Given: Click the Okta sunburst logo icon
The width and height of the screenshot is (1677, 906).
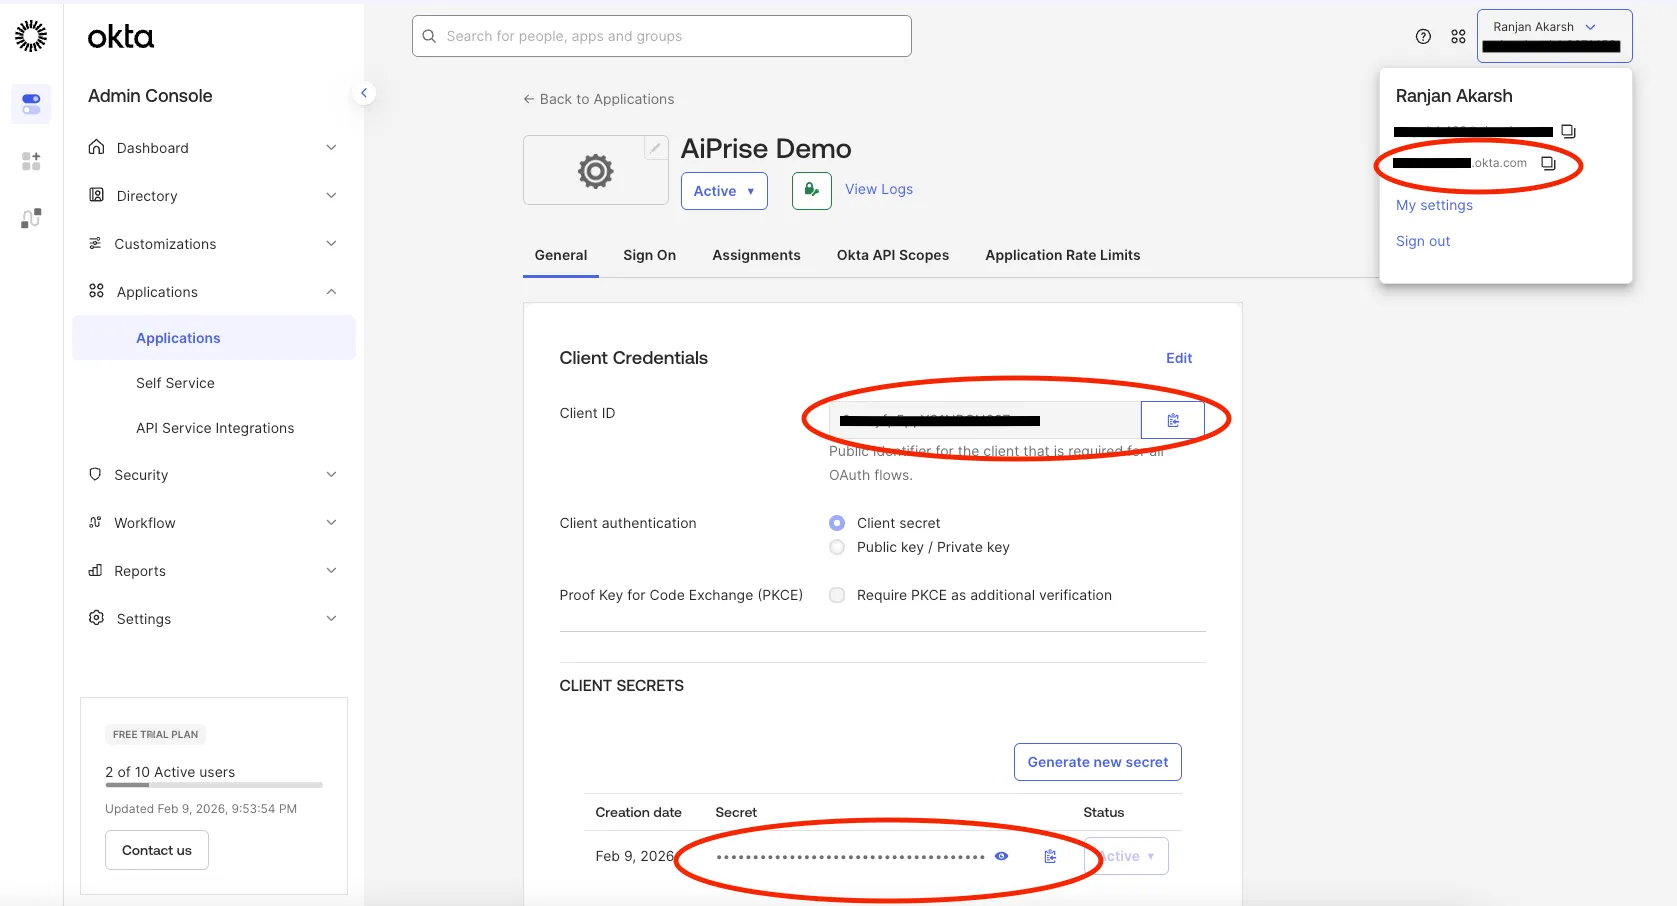Looking at the screenshot, I should pos(31,36).
